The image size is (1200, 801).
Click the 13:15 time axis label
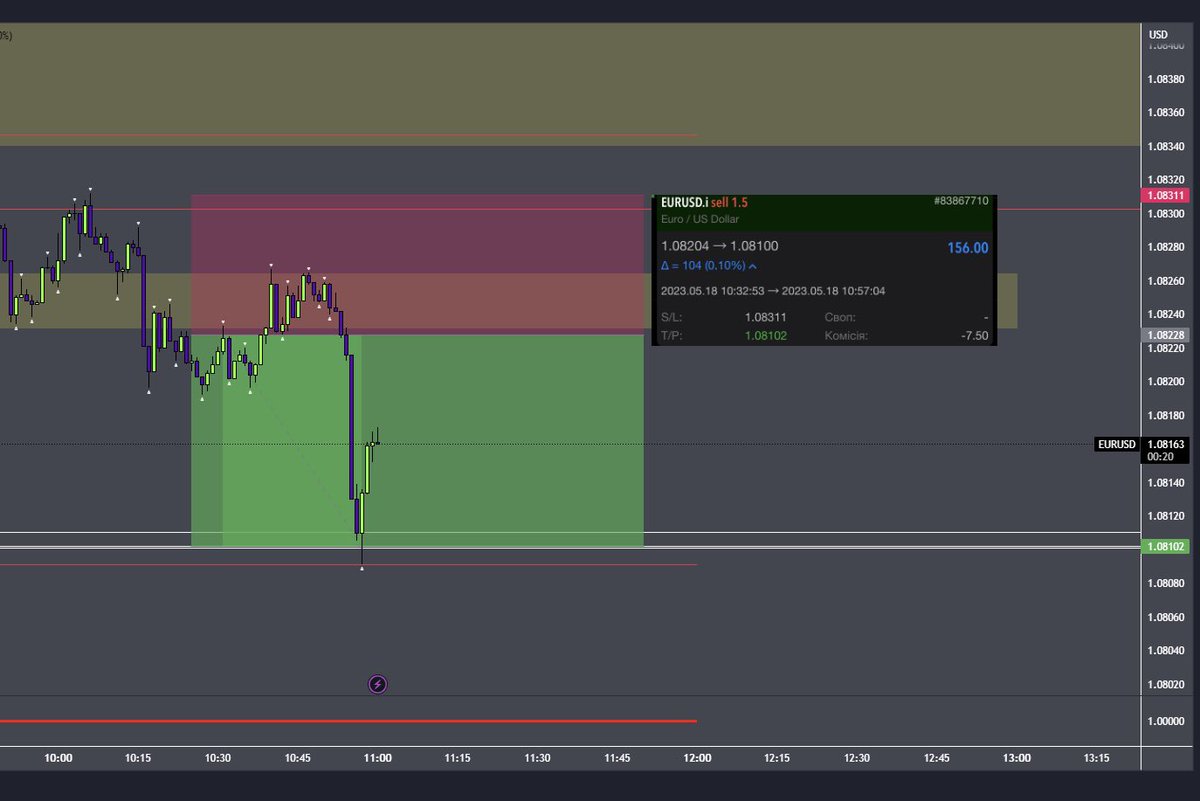click(1097, 758)
